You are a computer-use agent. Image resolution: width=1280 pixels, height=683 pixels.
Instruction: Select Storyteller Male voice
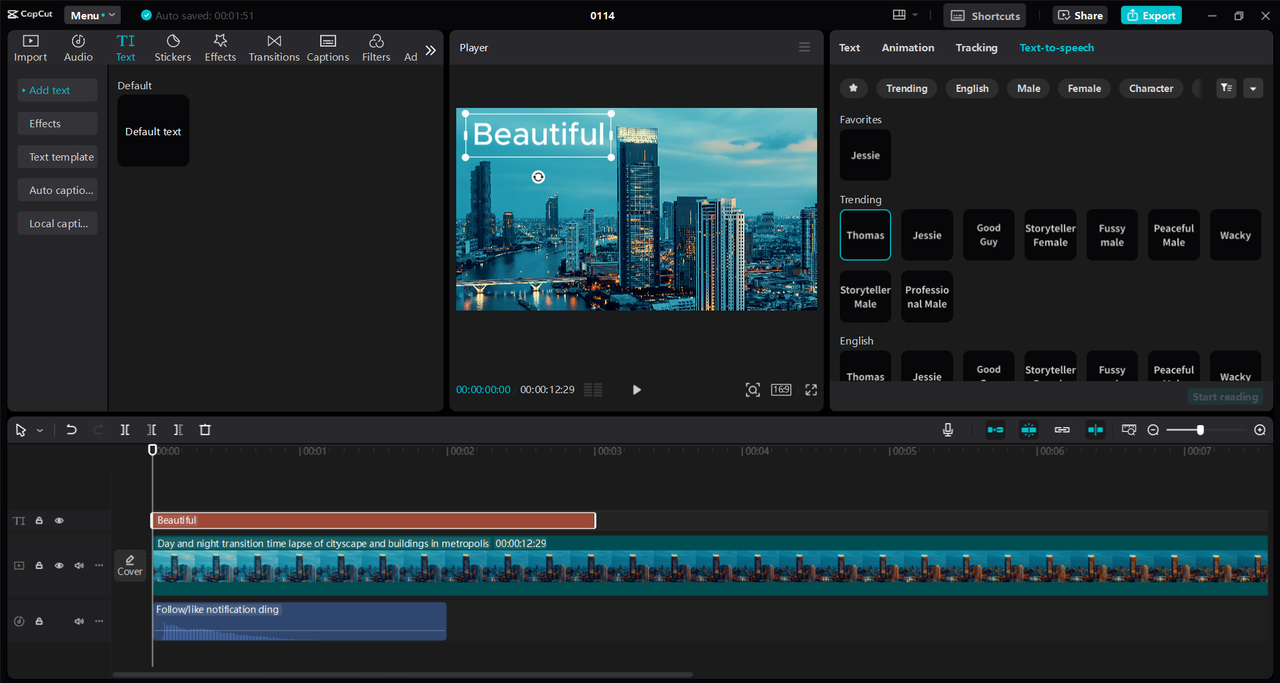point(865,297)
